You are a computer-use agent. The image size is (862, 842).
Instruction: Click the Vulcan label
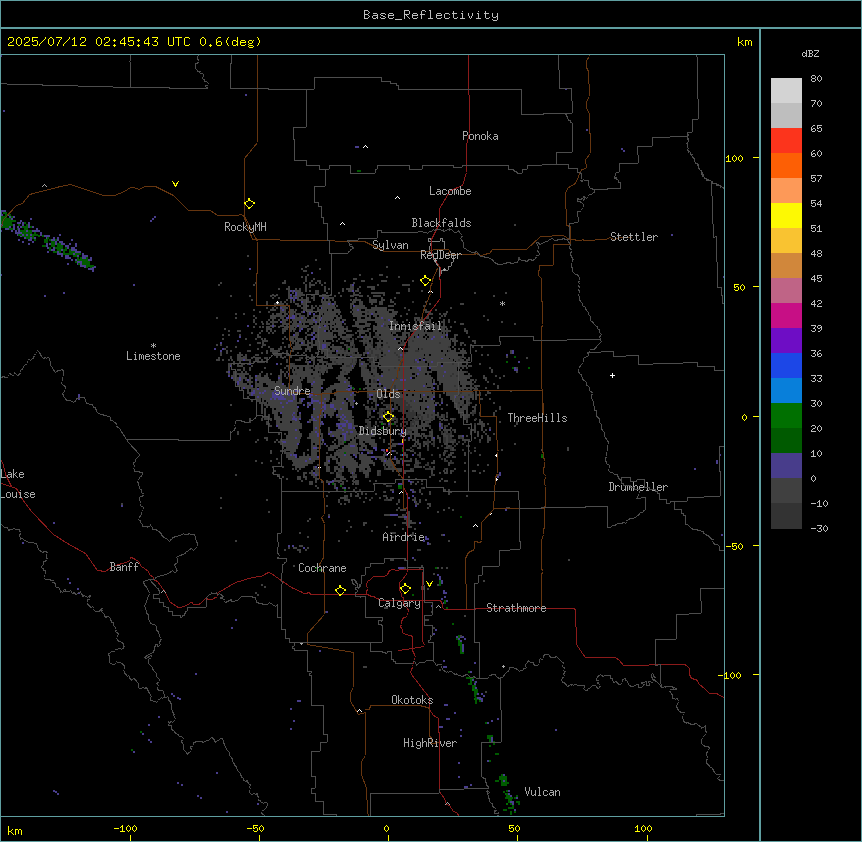[542, 792]
